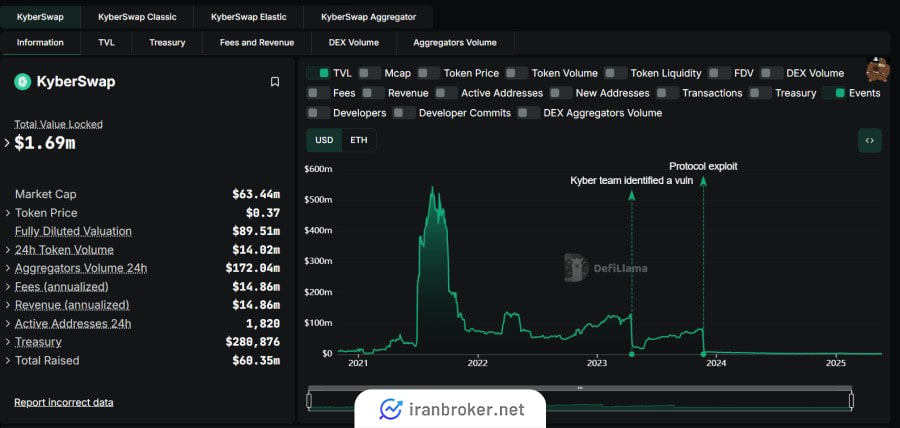
Task: Expand the Treasury row details
Action: (8, 342)
